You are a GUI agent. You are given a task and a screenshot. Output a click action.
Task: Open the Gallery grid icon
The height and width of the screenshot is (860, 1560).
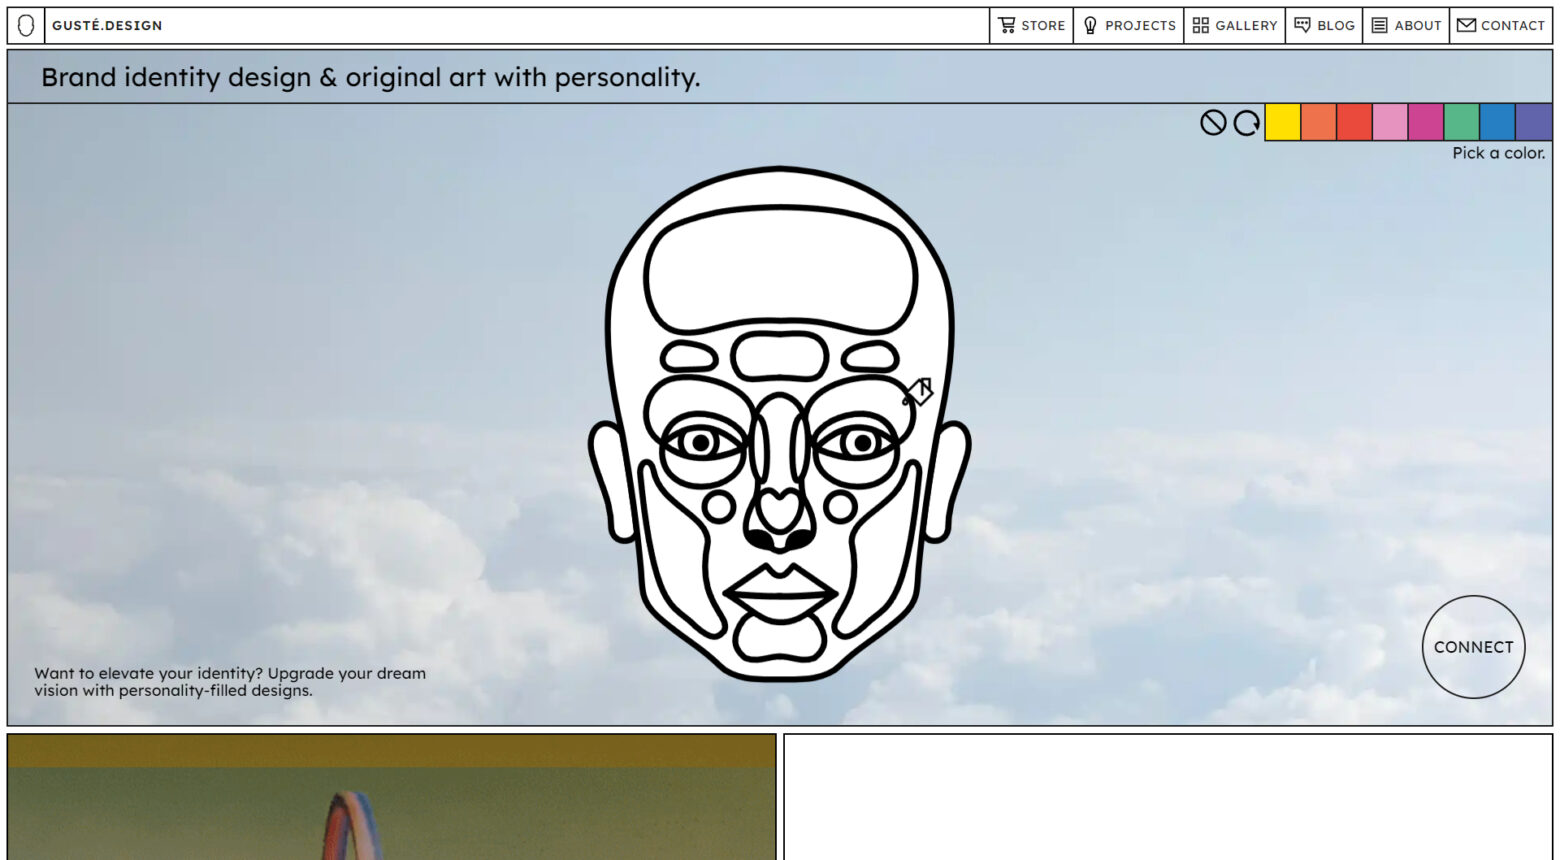click(x=1201, y=25)
